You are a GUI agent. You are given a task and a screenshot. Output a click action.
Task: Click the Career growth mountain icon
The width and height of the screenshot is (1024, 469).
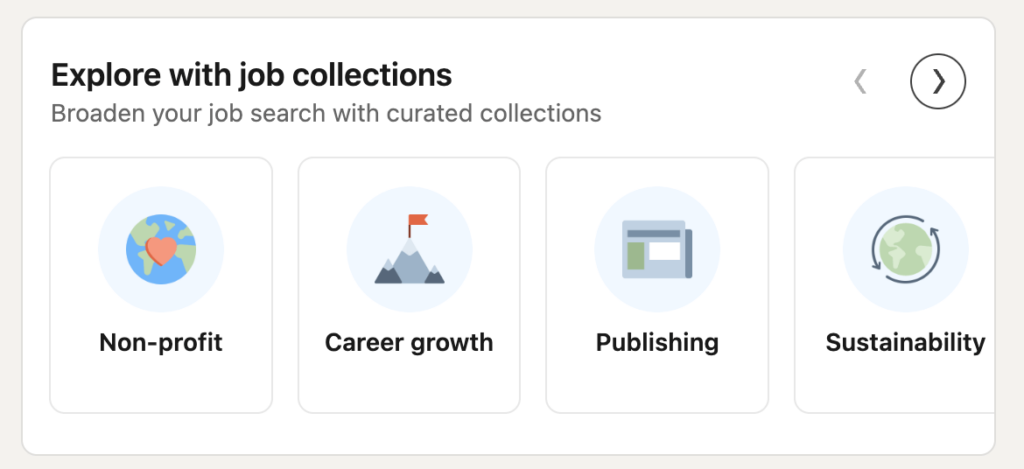(409, 250)
